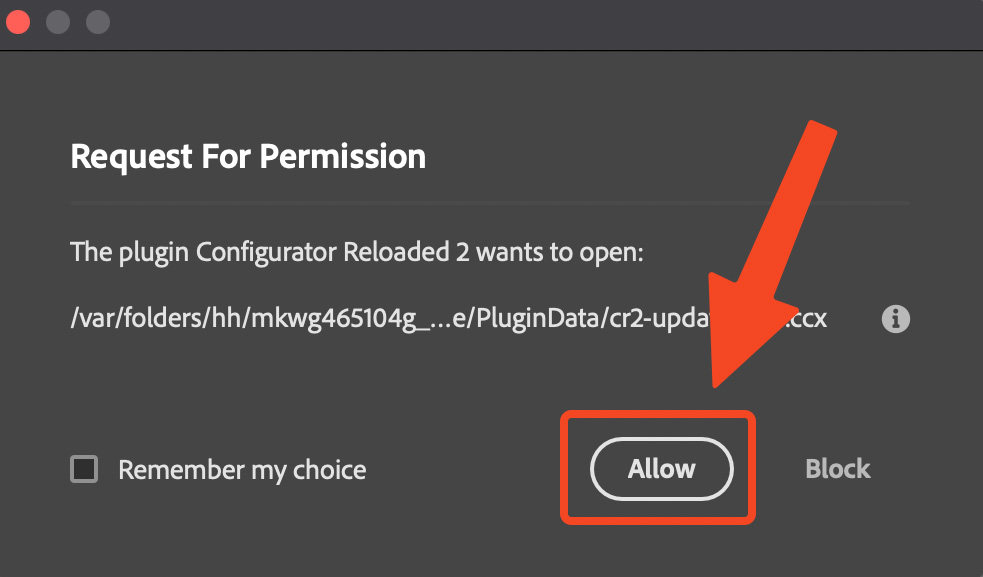Select the middle gray circle in titlebar
The image size is (983, 577).
[57, 21]
